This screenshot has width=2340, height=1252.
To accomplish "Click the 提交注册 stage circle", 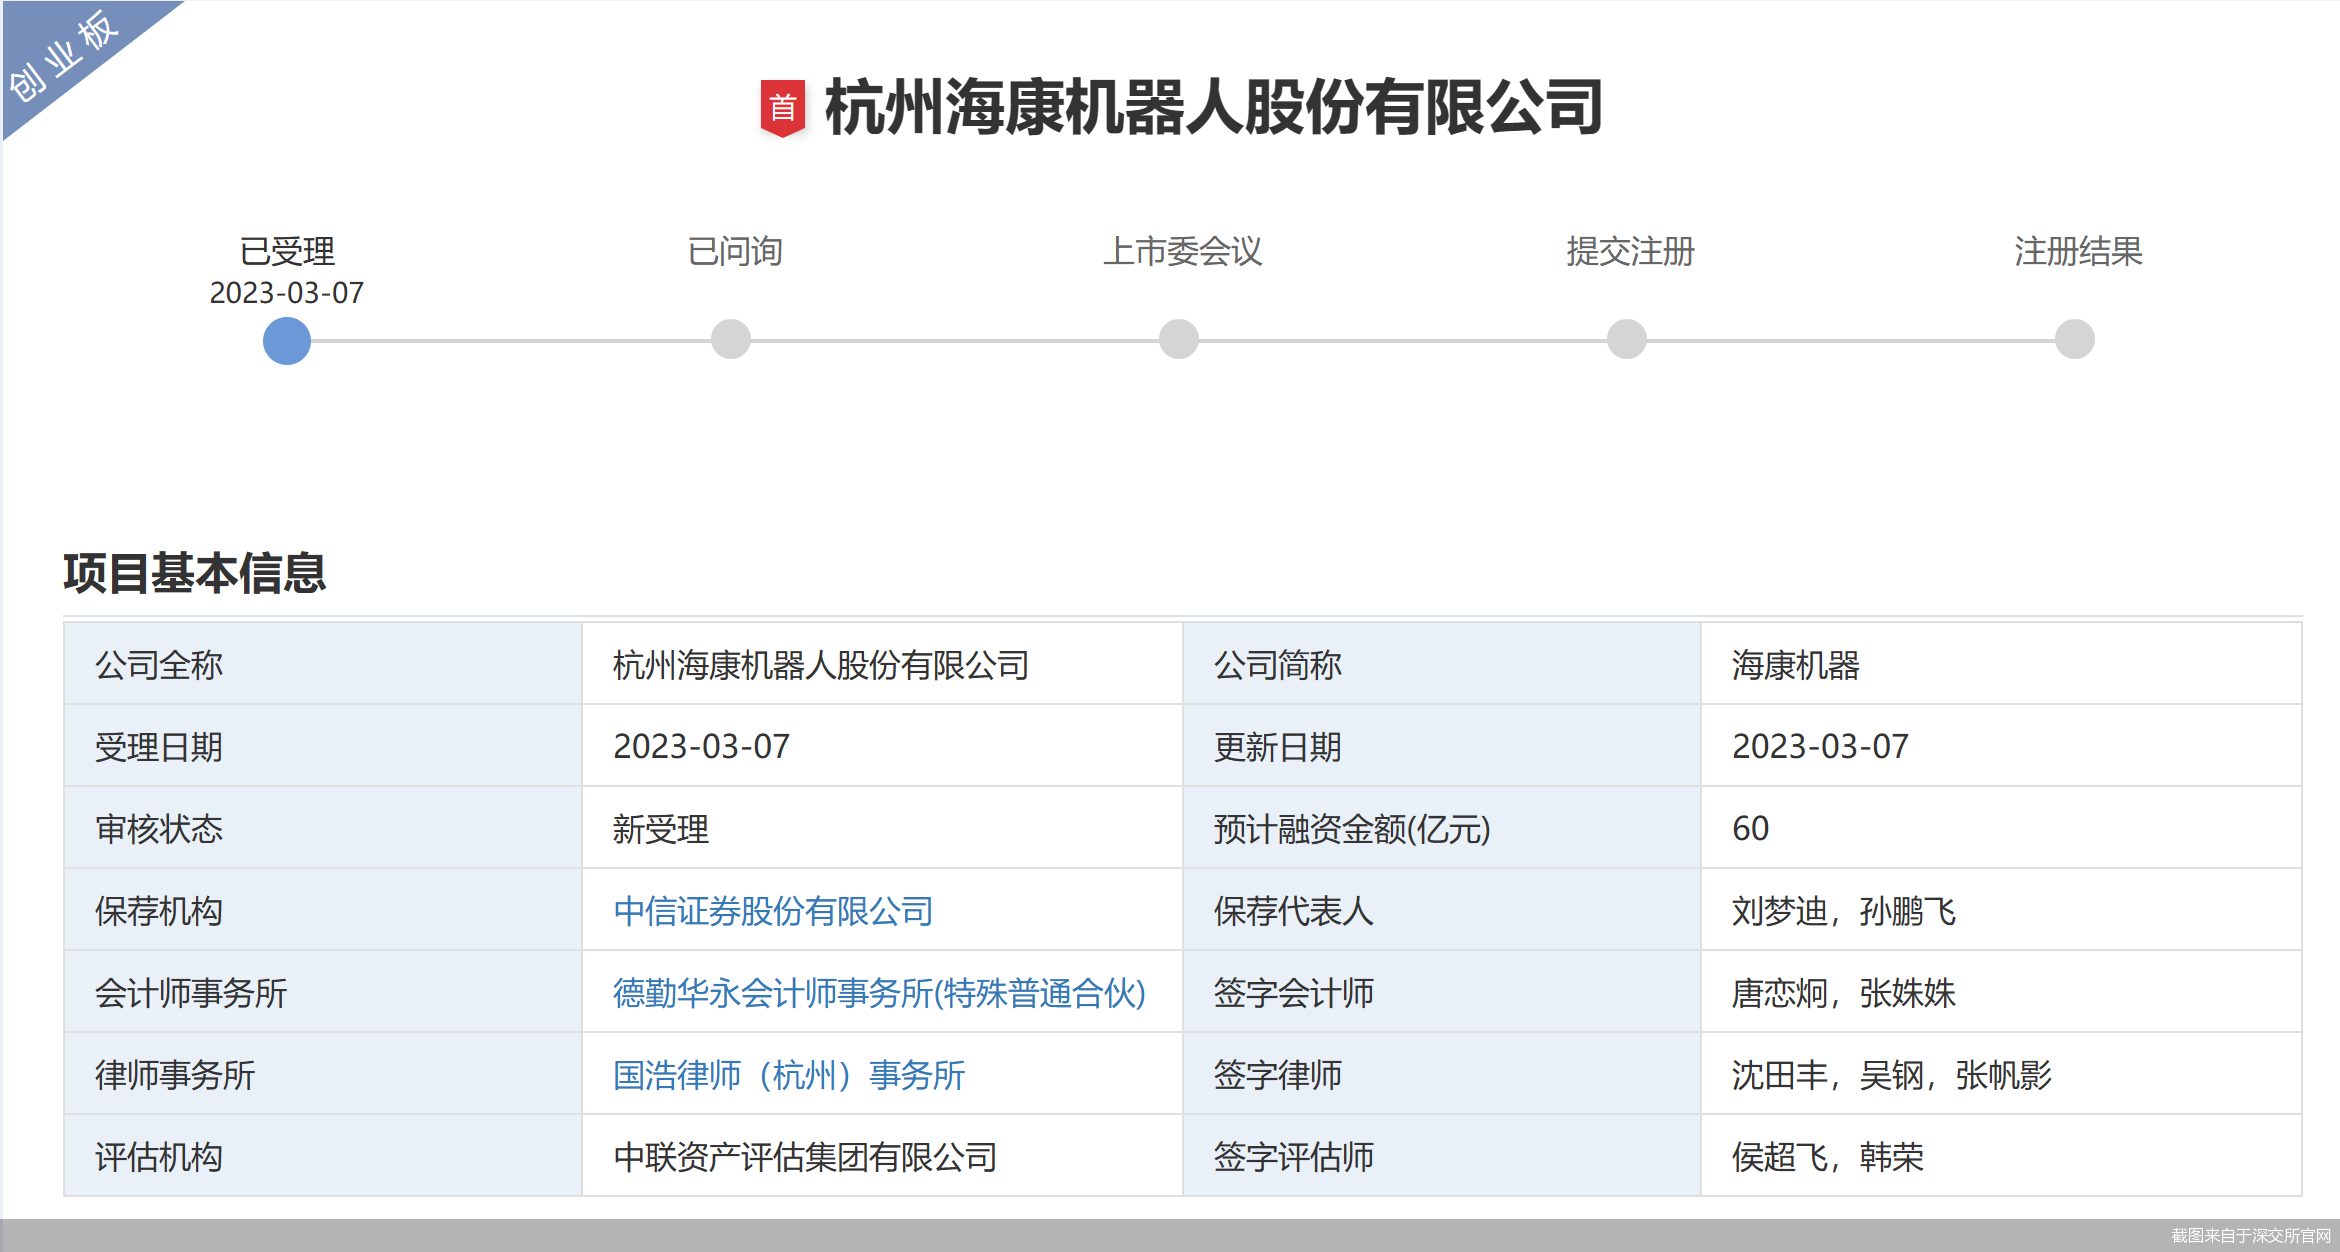I will [x=1627, y=339].
